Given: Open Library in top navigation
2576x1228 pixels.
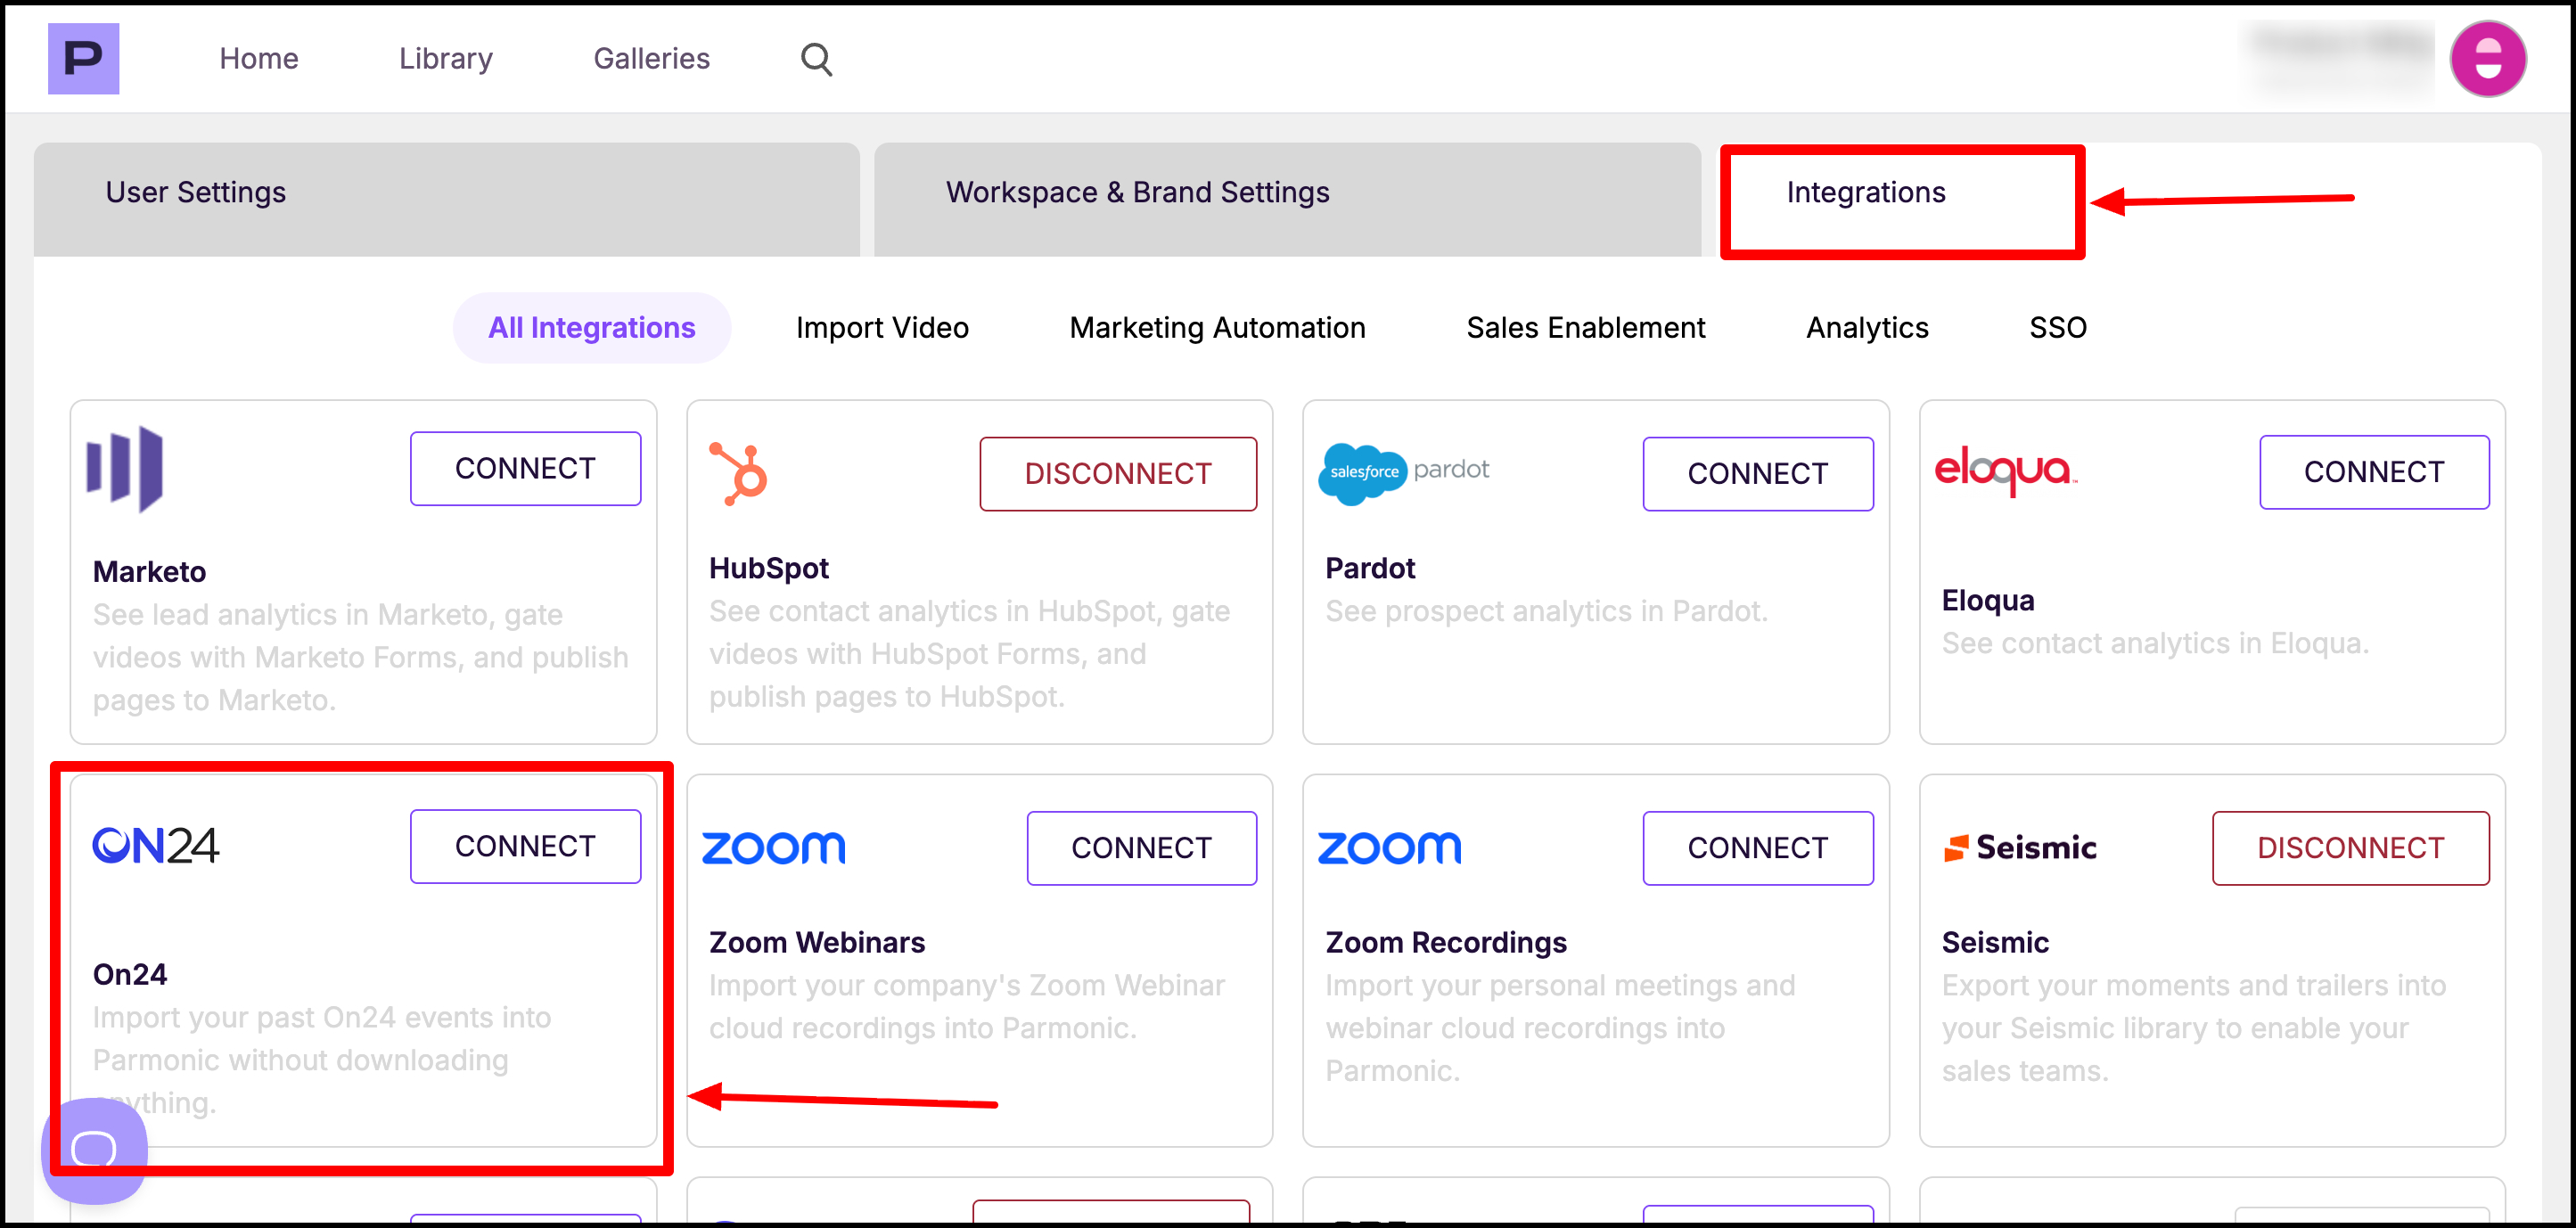Looking at the screenshot, I should point(445,59).
